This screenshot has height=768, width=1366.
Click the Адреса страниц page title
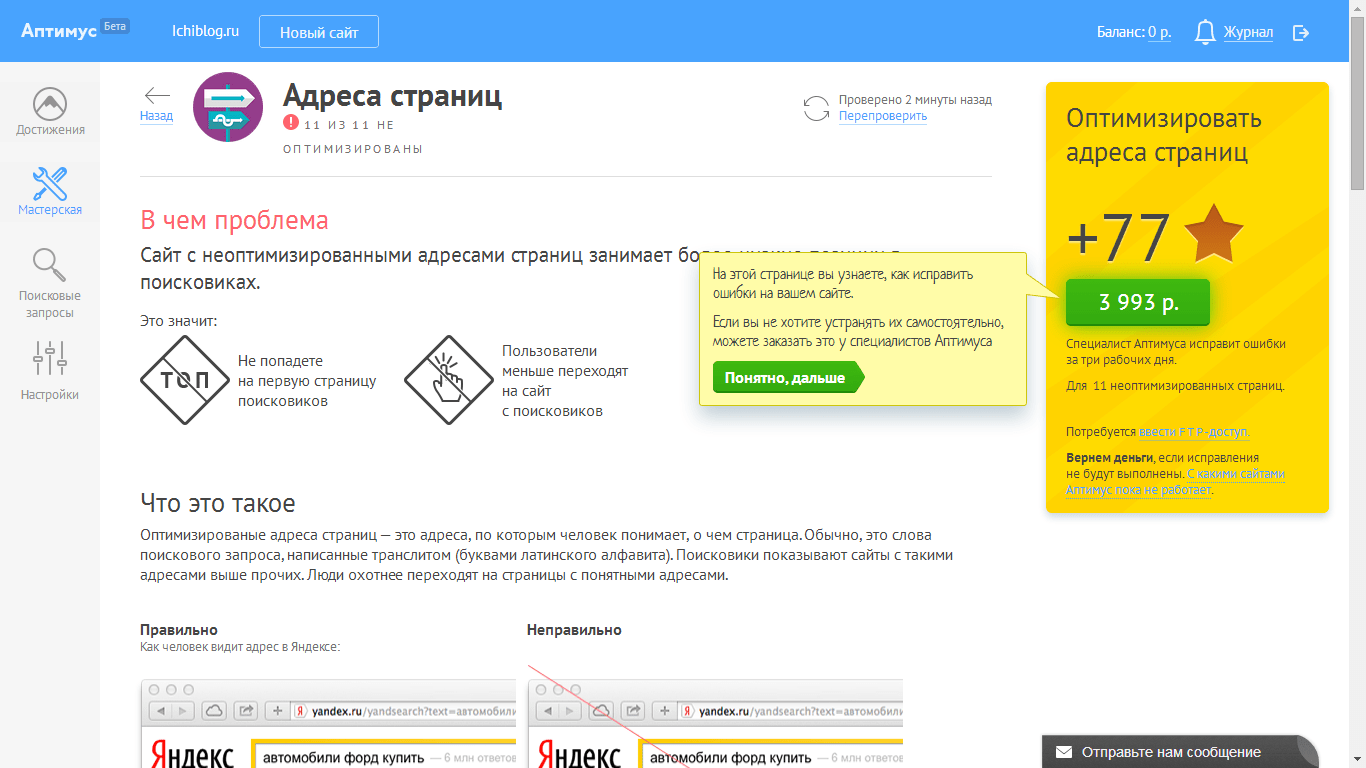[x=392, y=96]
